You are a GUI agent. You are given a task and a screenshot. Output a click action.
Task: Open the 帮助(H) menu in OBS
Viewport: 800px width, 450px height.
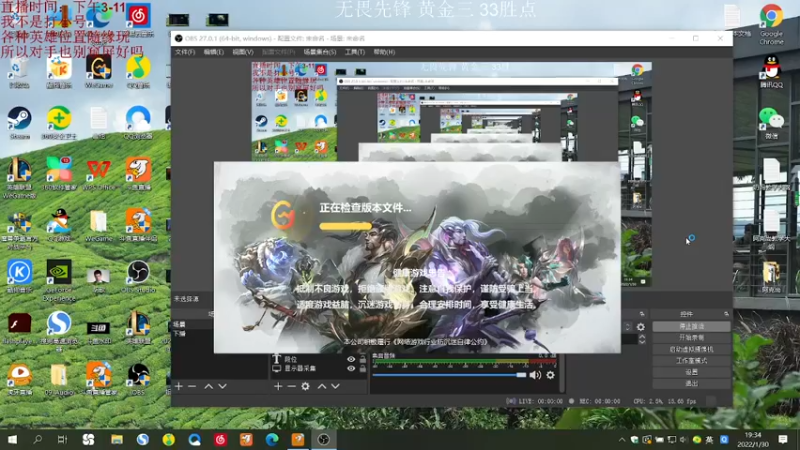click(384, 52)
